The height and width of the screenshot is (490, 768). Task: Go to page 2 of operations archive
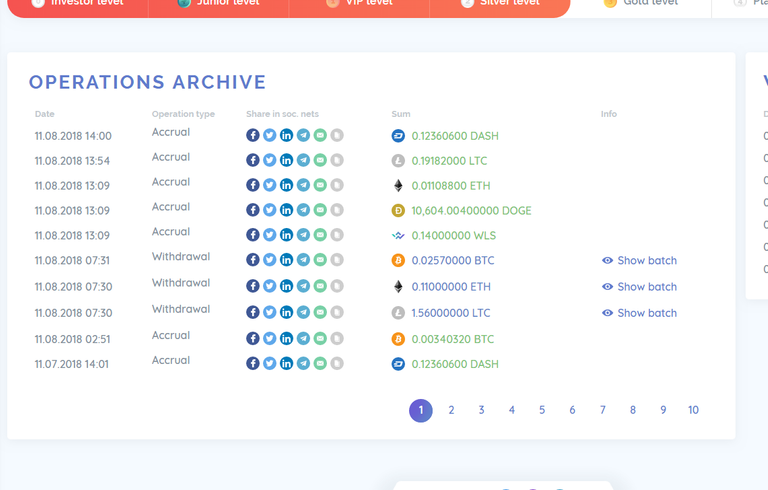(451, 410)
